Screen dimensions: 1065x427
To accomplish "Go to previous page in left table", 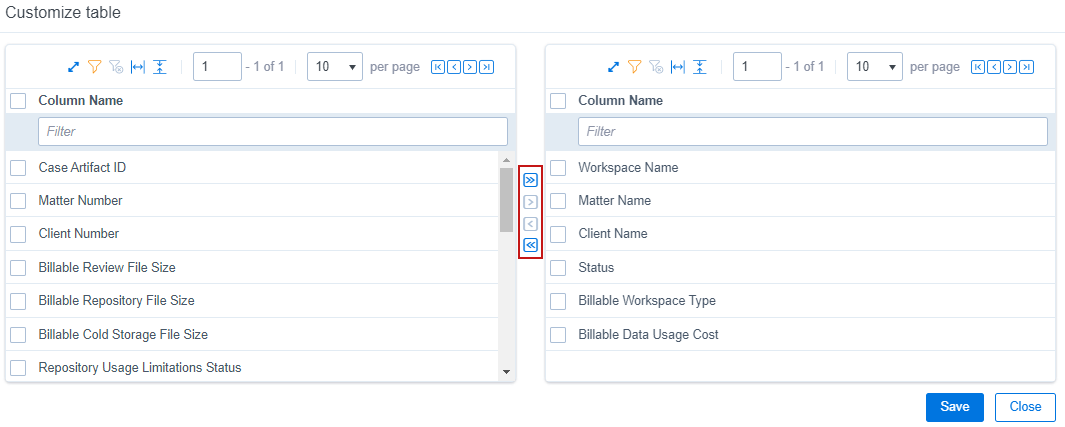I will point(454,67).
